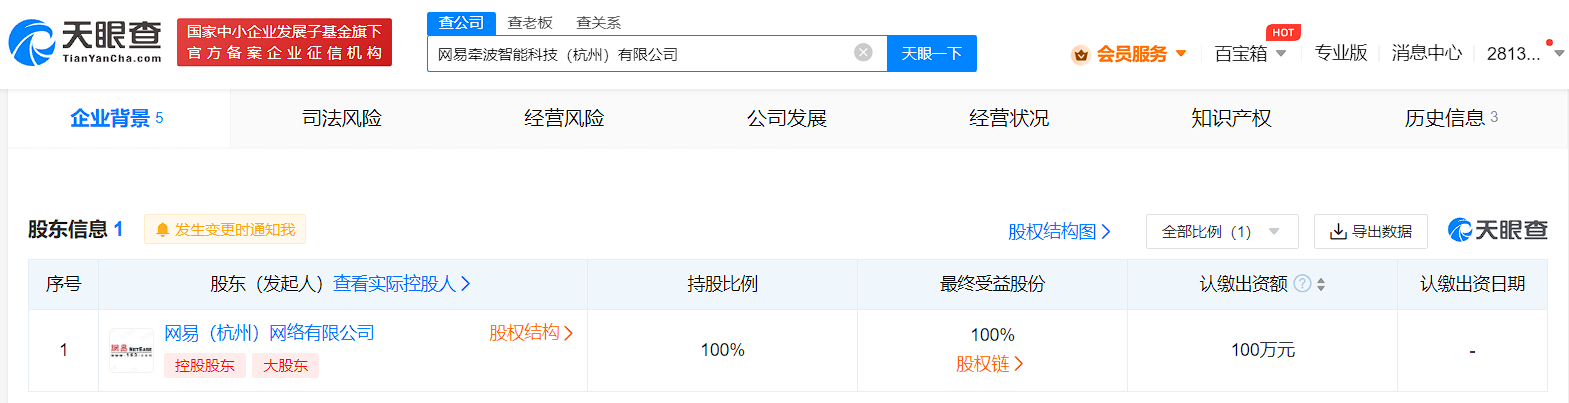The height and width of the screenshot is (403, 1569).
Task: Click the TianYanCha logo in header
Action: pos(85,42)
